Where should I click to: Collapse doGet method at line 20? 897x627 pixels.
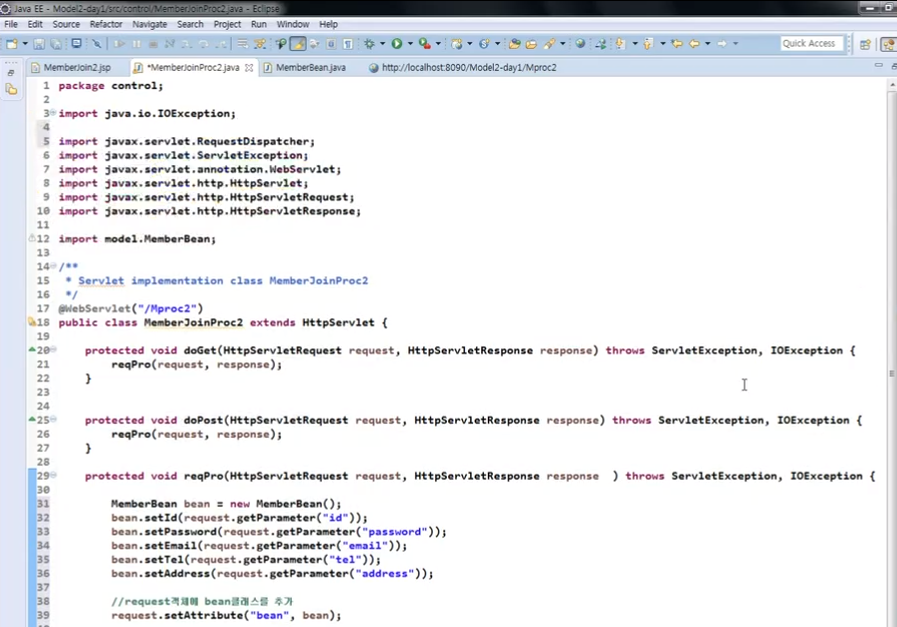[x=53, y=350]
